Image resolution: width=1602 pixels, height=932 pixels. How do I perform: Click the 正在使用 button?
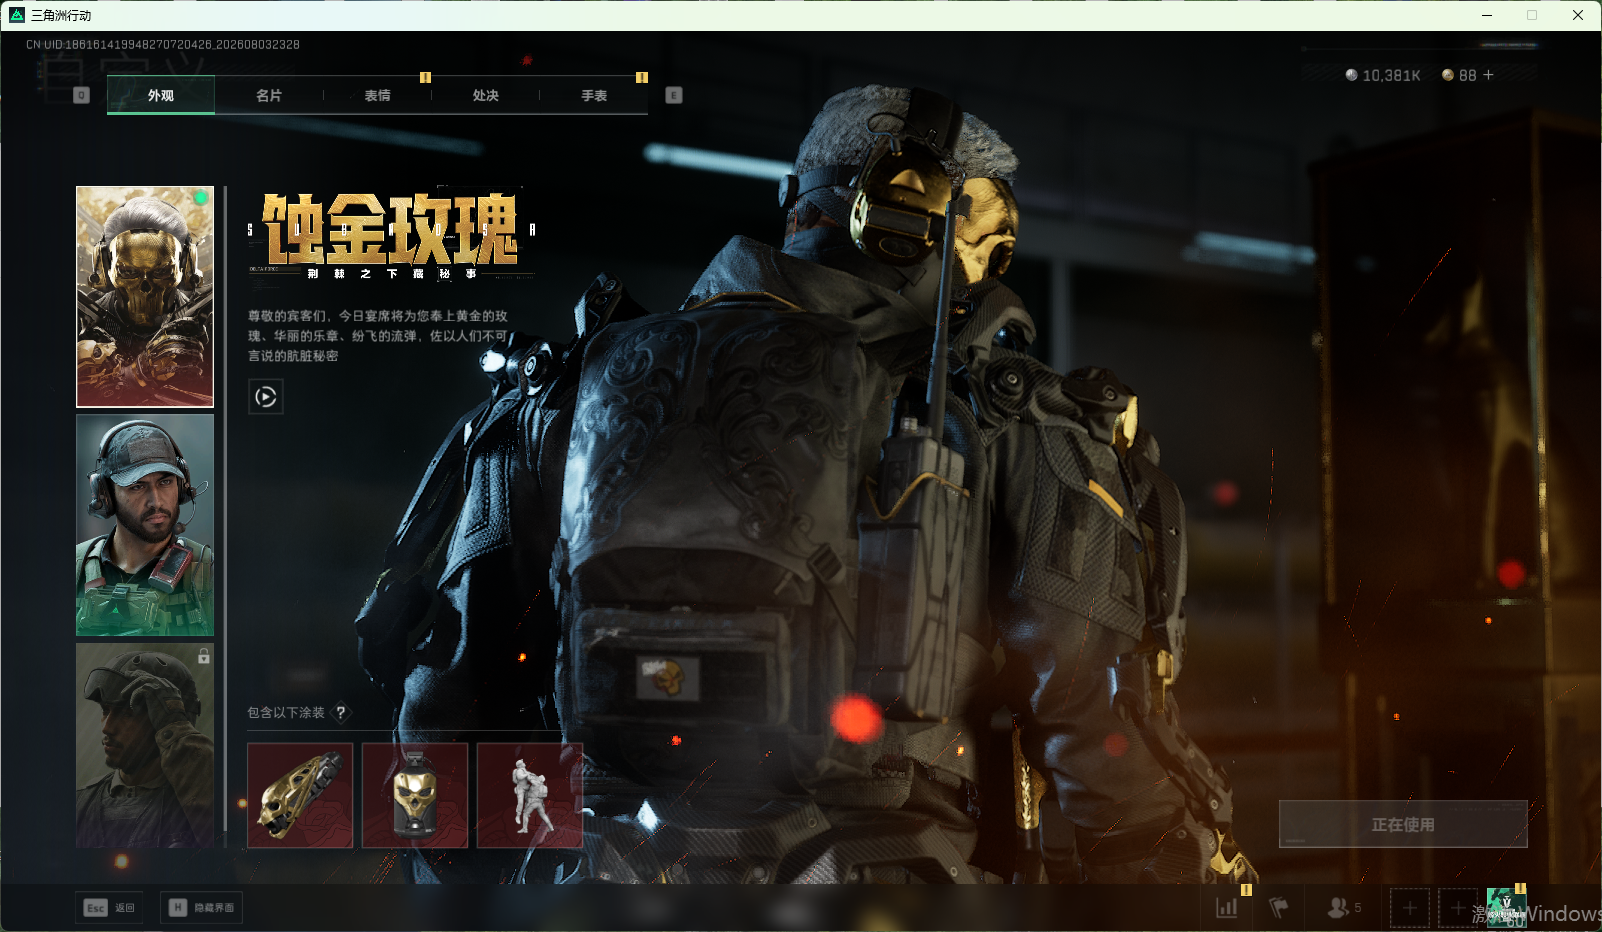(1403, 824)
